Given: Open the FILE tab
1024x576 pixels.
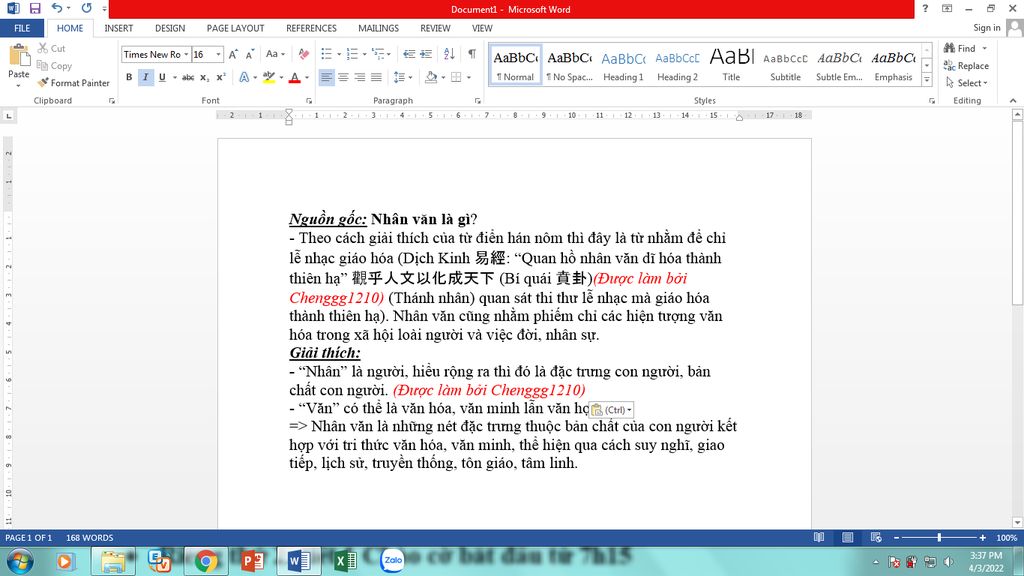Looking at the screenshot, I should tap(22, 28).
